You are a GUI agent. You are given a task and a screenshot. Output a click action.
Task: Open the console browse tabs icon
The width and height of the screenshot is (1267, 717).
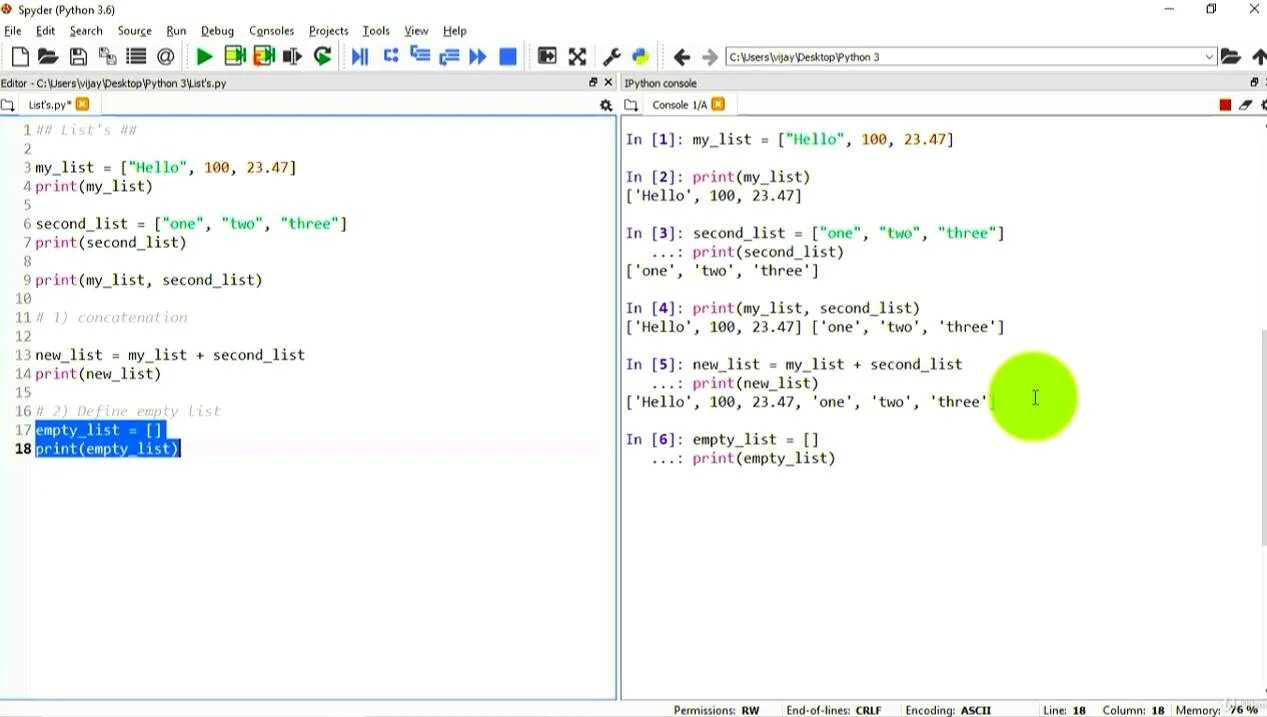click(632, 105)
